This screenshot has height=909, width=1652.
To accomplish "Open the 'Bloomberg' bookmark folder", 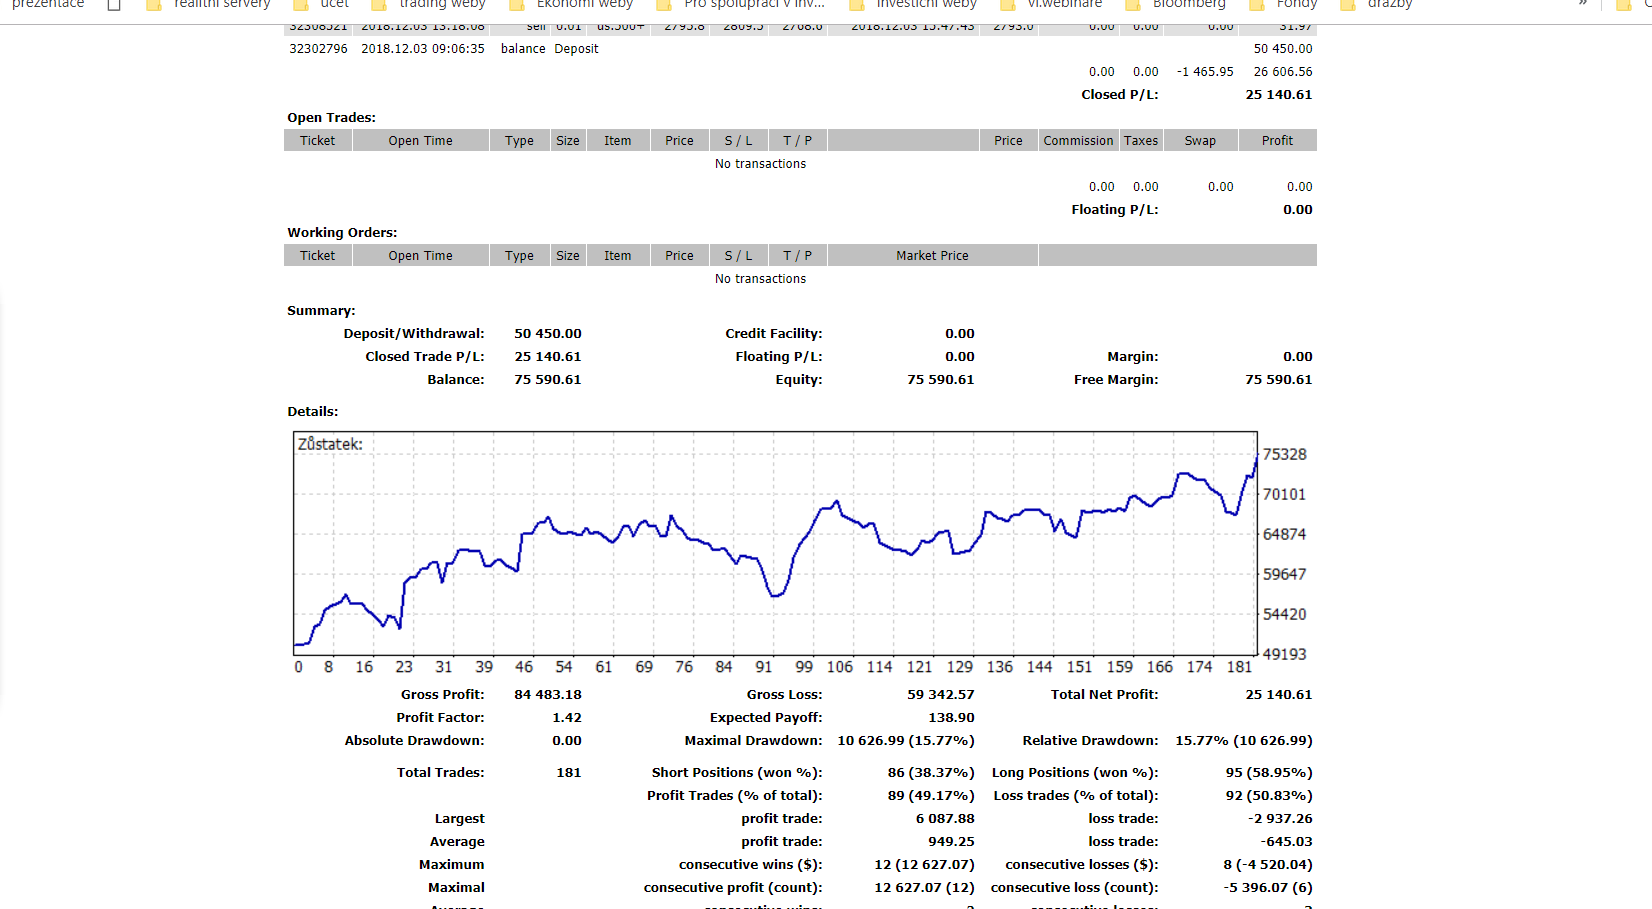I will click(1175, 5).
